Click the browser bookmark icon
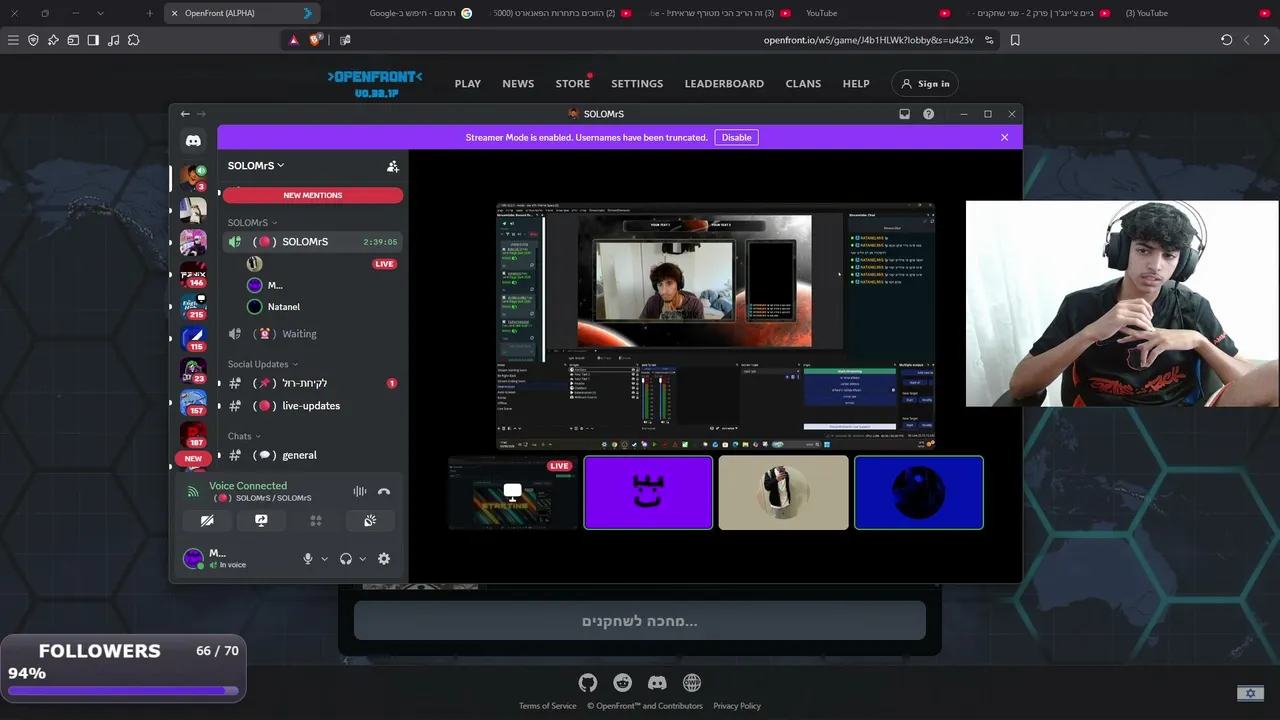Image resolution: width=1280 pixels, height=720 pixels. [x=1015, y=40]
